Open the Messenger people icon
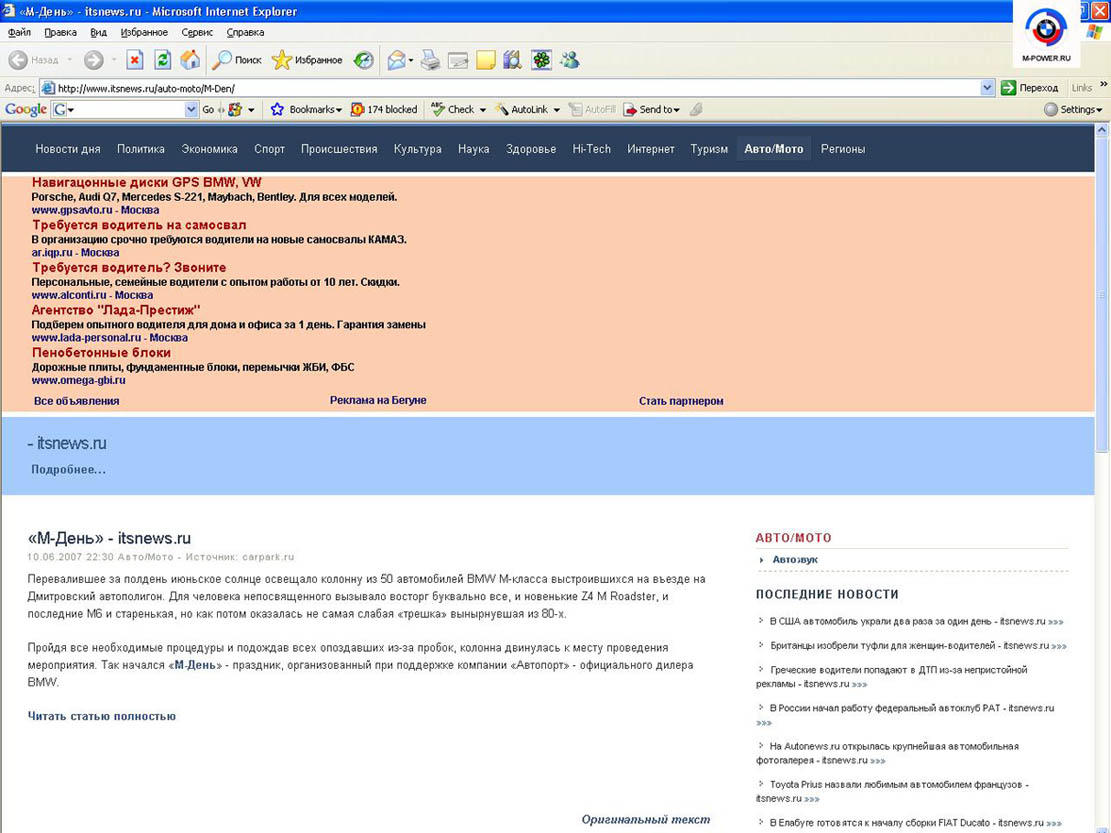The width and height of the screenshot is (1111, 833). click(569, 60)
